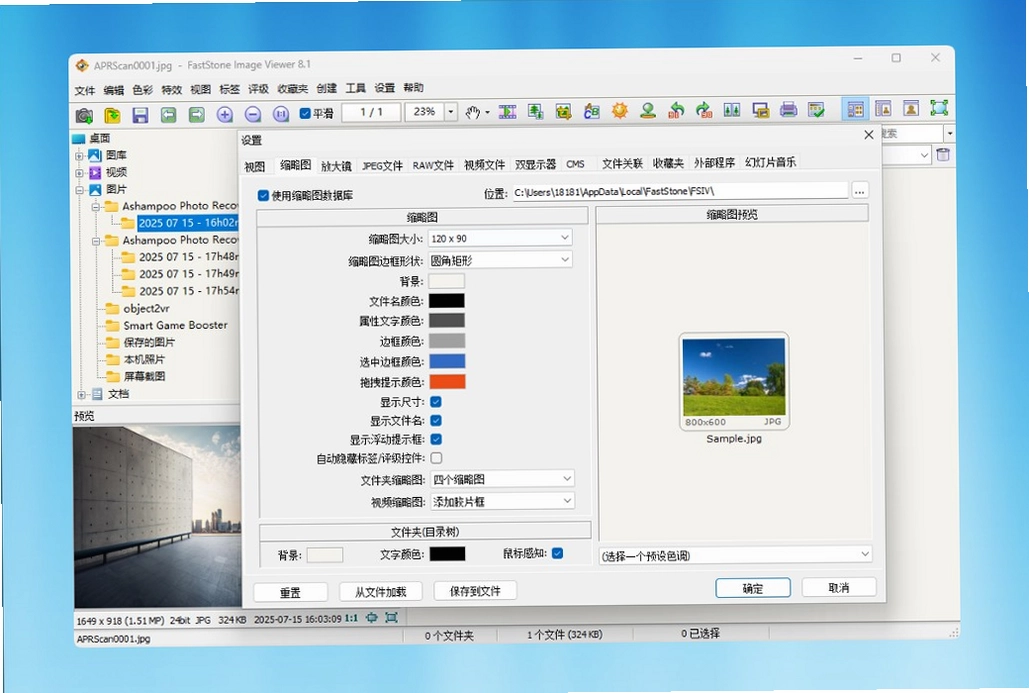Click the 1:1 actual size toolbar icon
The width and height of the screenshot is (1029, 693).
click(281, 115)
